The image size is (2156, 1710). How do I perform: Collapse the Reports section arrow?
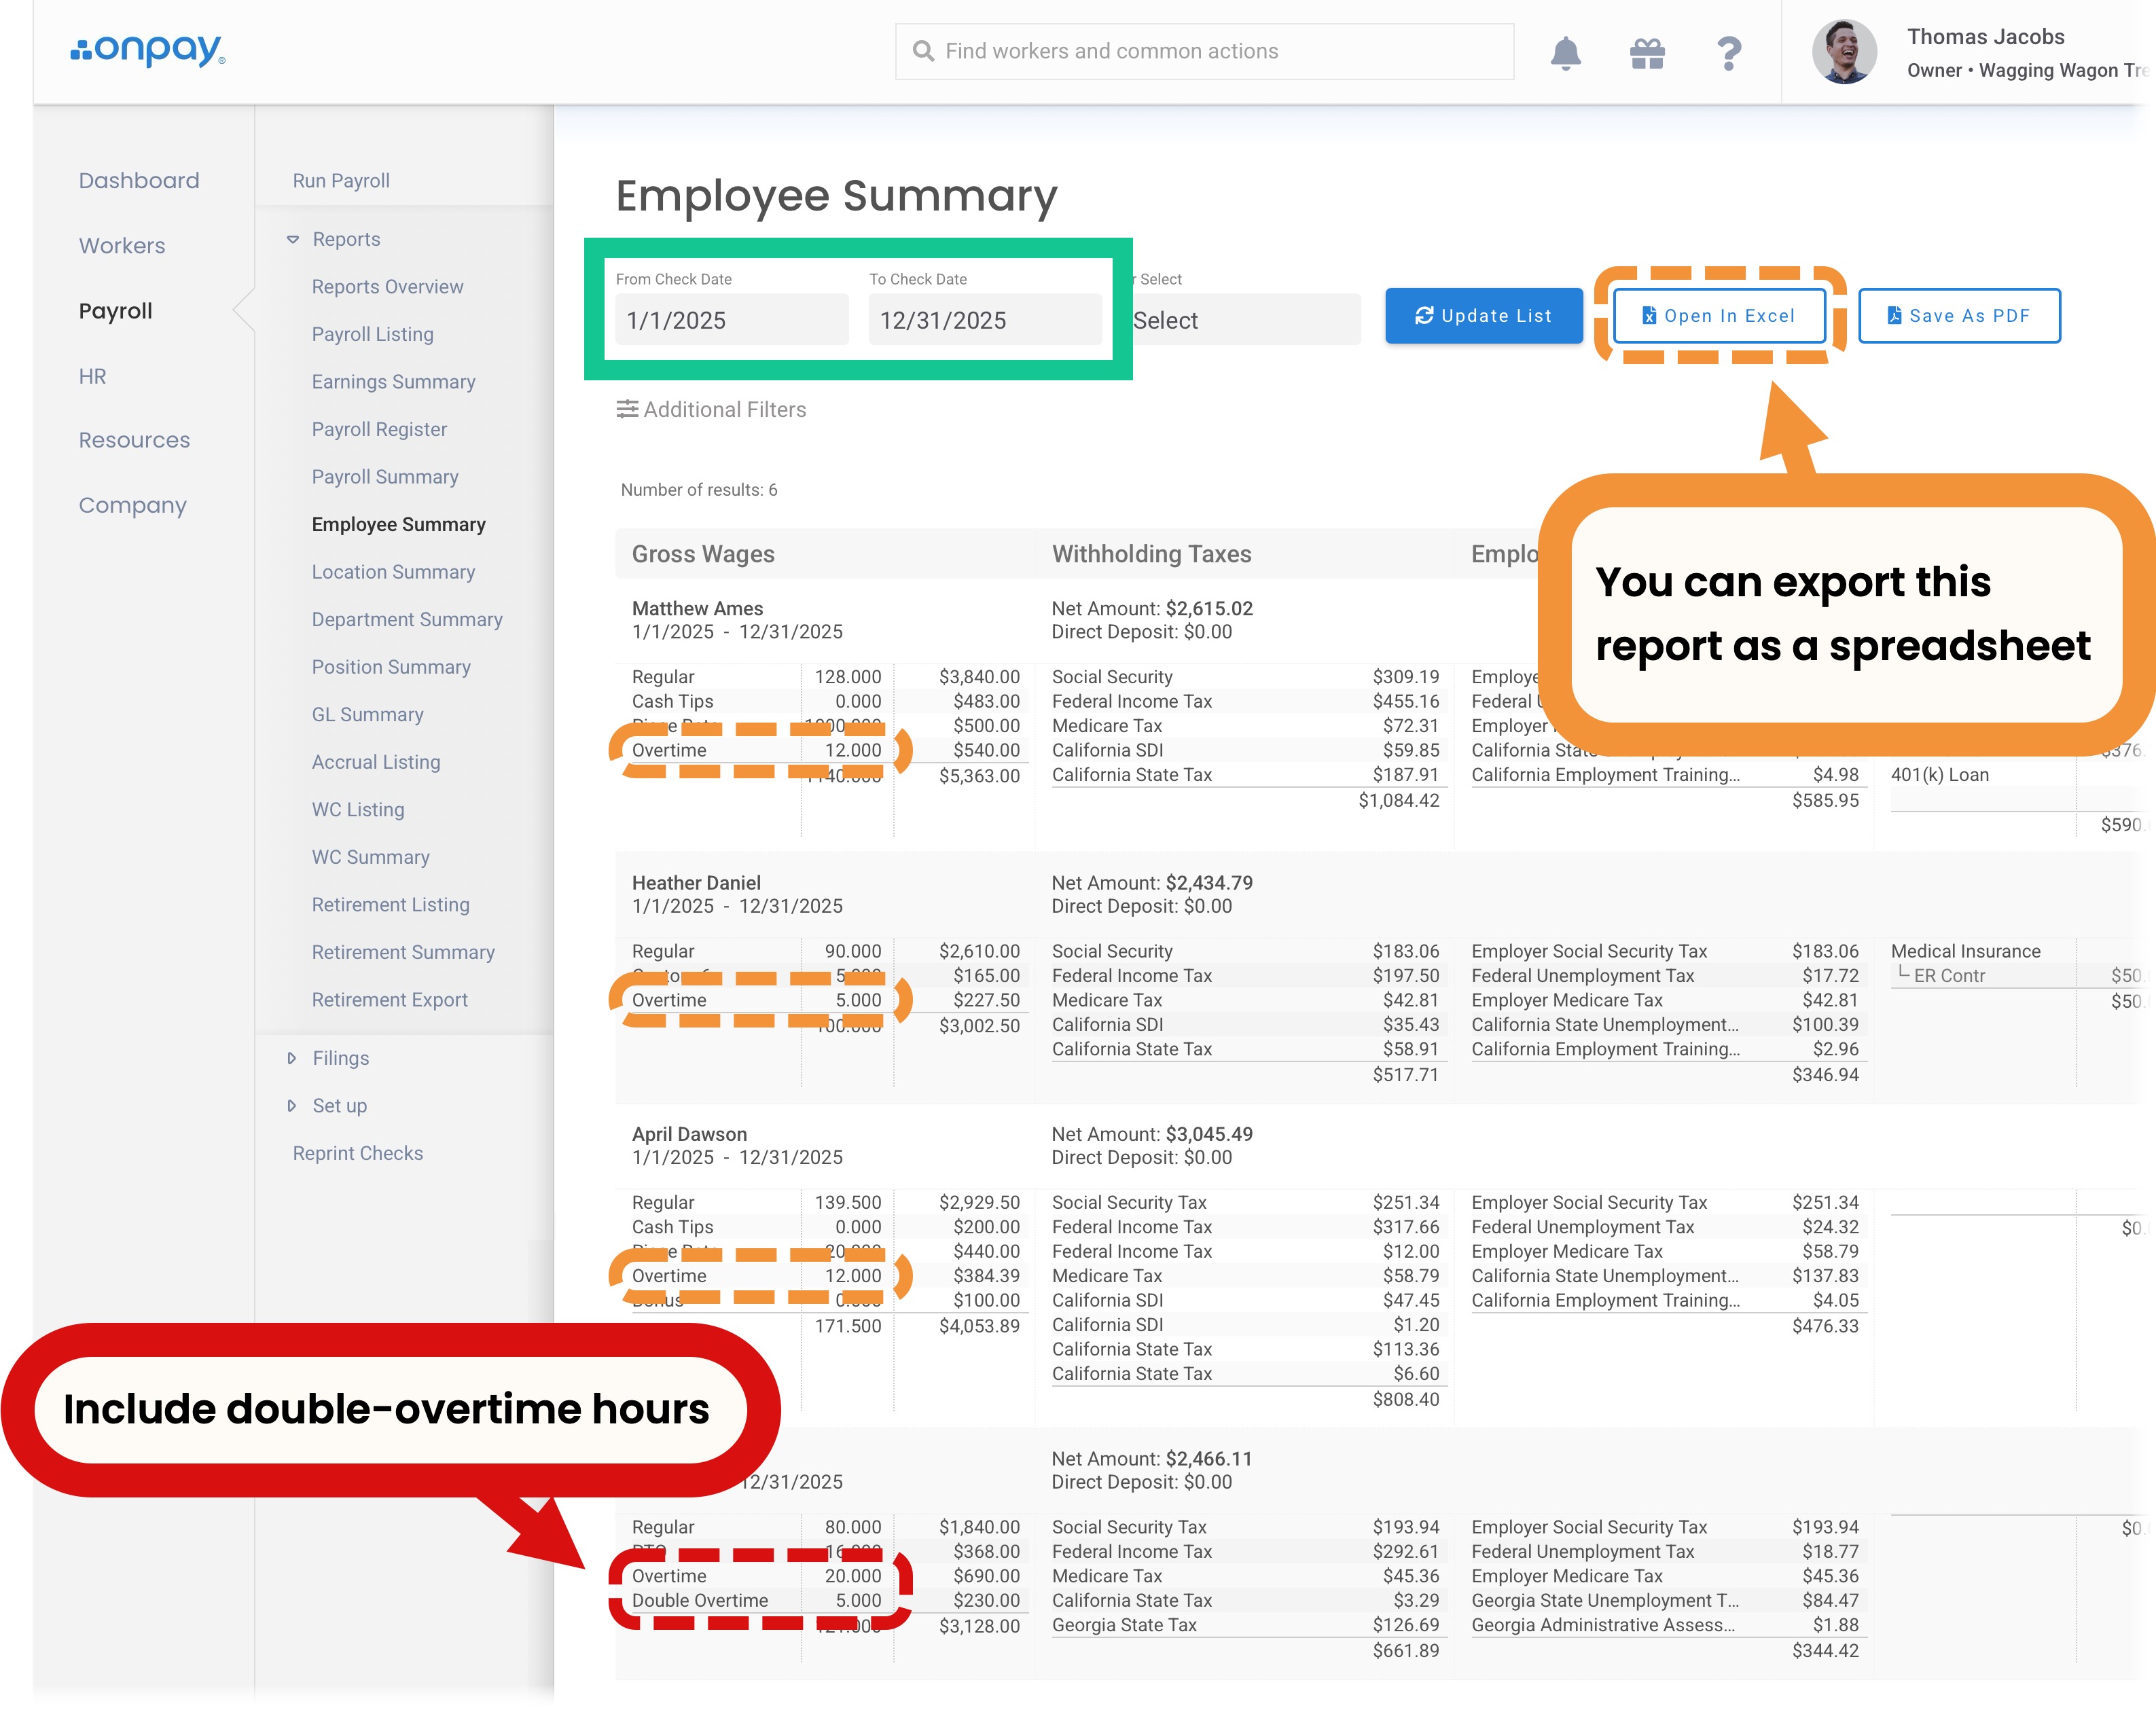293,240
